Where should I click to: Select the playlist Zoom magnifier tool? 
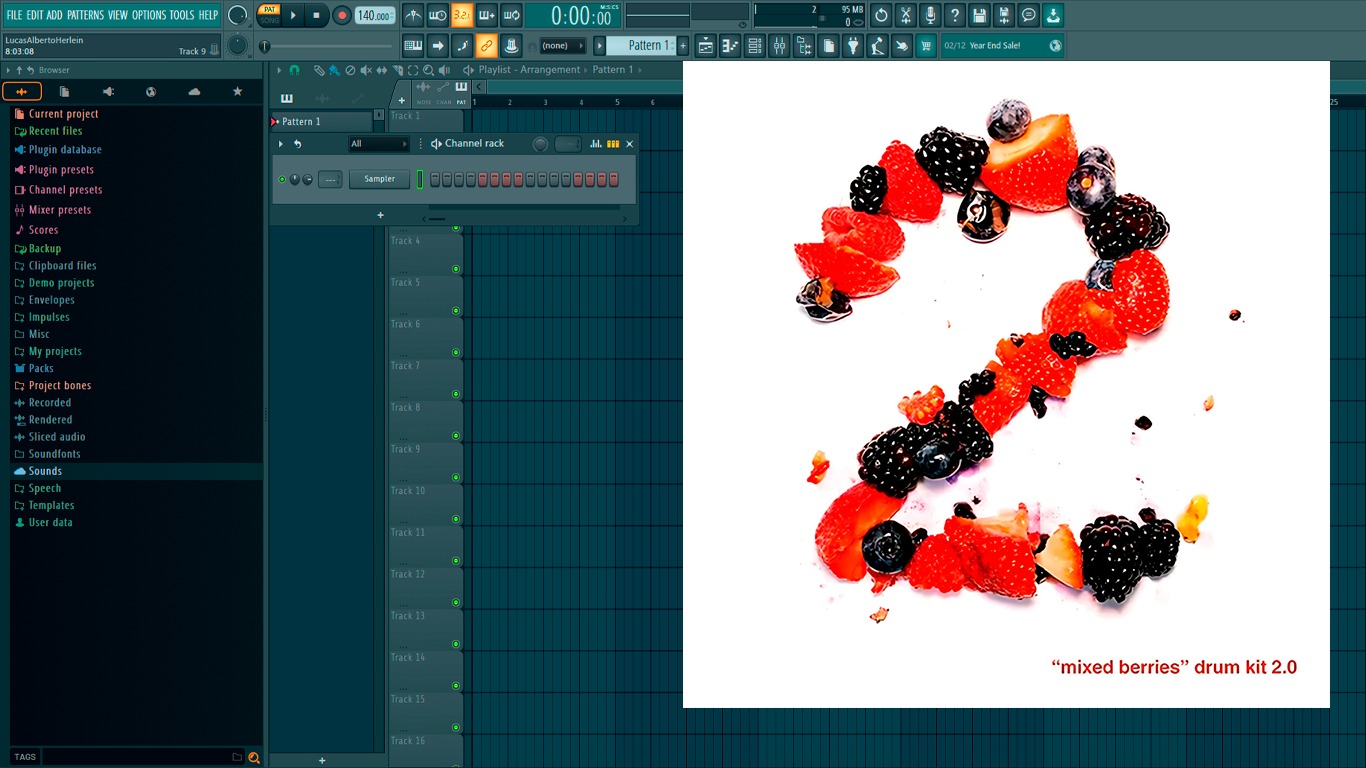click(428, 70)
